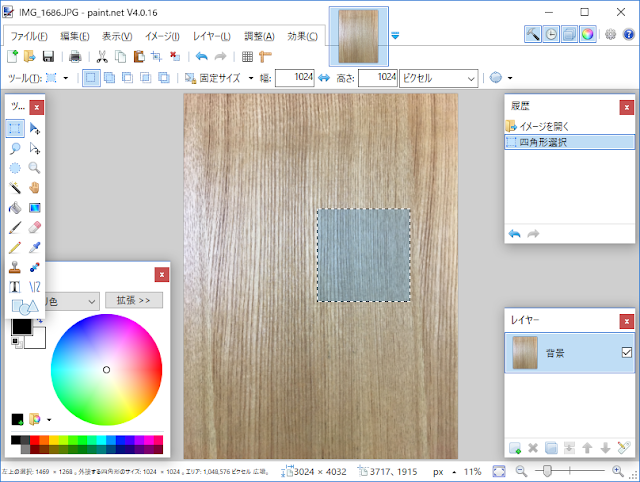Click the Crop to Selection icon
The width and height of the screenshot is (640, 482).
(156, 56)
